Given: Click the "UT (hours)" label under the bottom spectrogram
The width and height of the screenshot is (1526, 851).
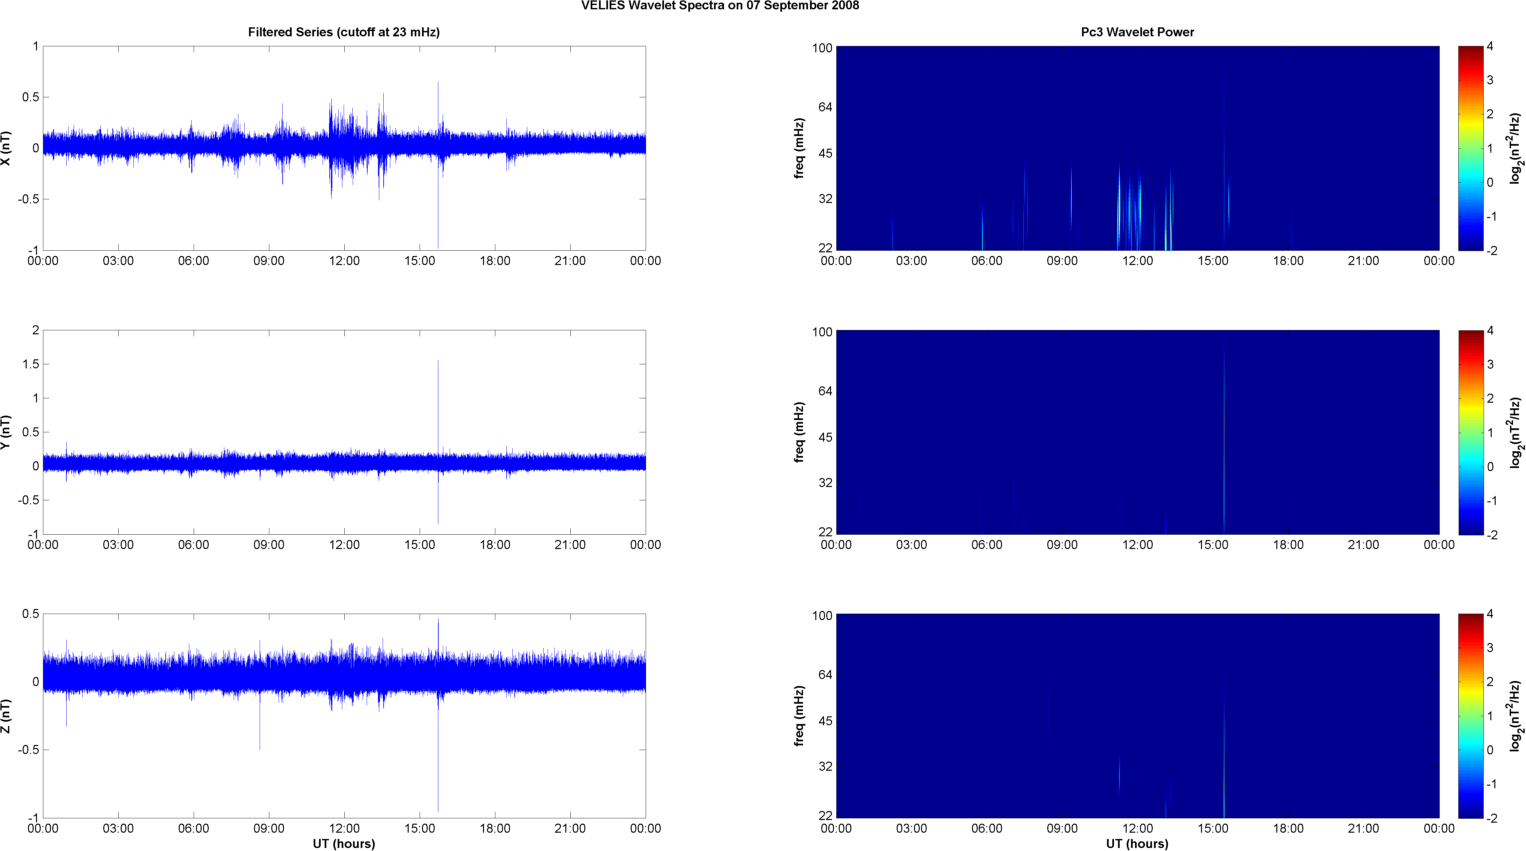Looking at the screenshot, I should point(1137,843).
